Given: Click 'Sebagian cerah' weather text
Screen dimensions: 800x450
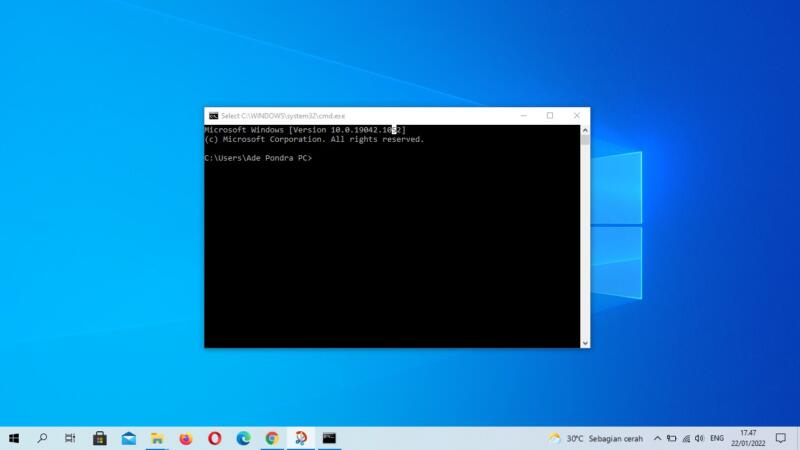Looking at the screenshot, I should click(x=616, y=439).
